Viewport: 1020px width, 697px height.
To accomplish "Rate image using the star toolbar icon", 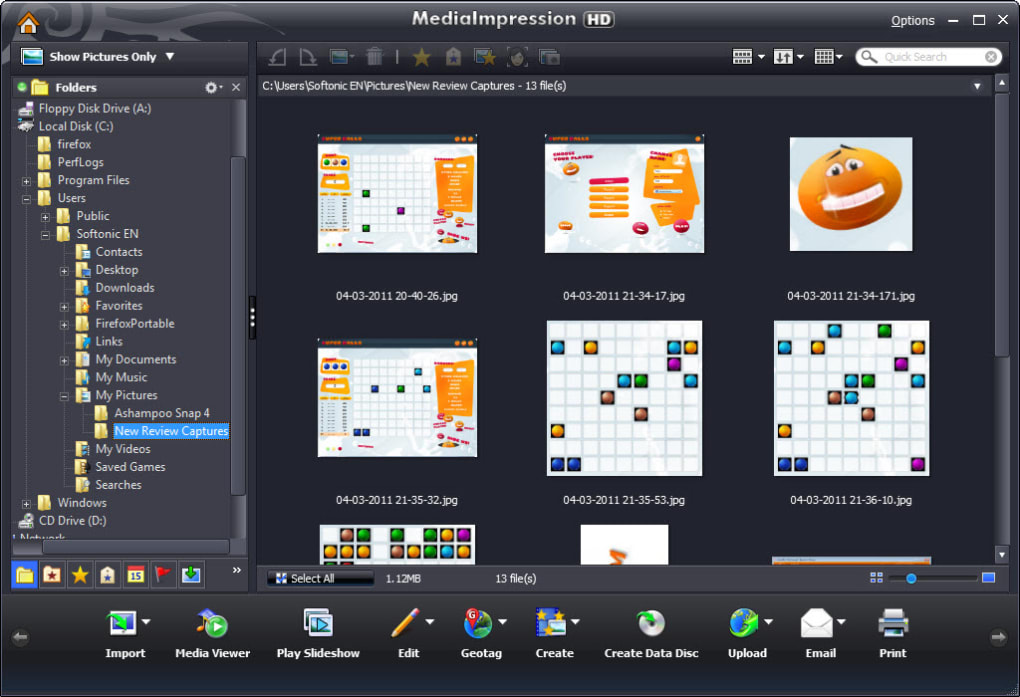I will tap(422, 57).
